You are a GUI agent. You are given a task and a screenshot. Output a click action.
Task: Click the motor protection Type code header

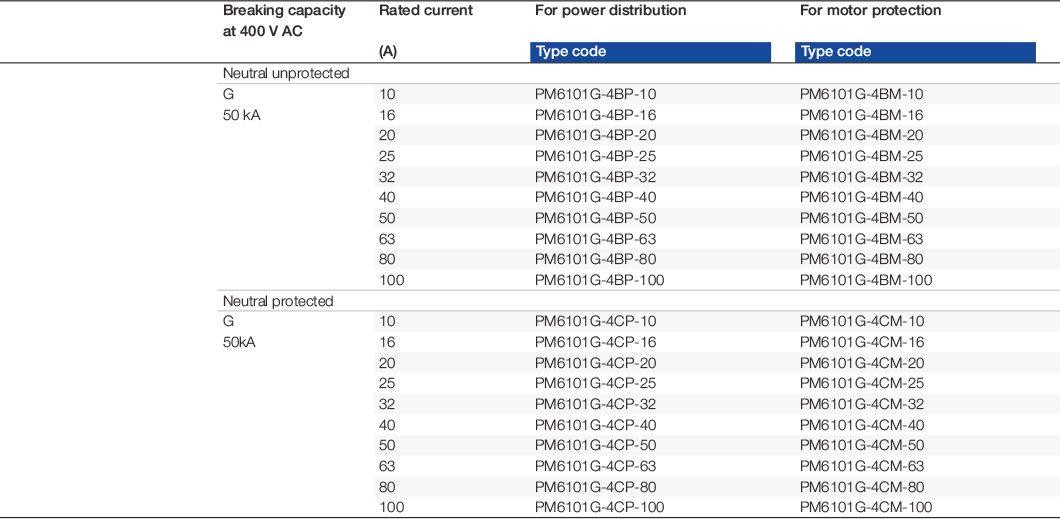(915, 52)
